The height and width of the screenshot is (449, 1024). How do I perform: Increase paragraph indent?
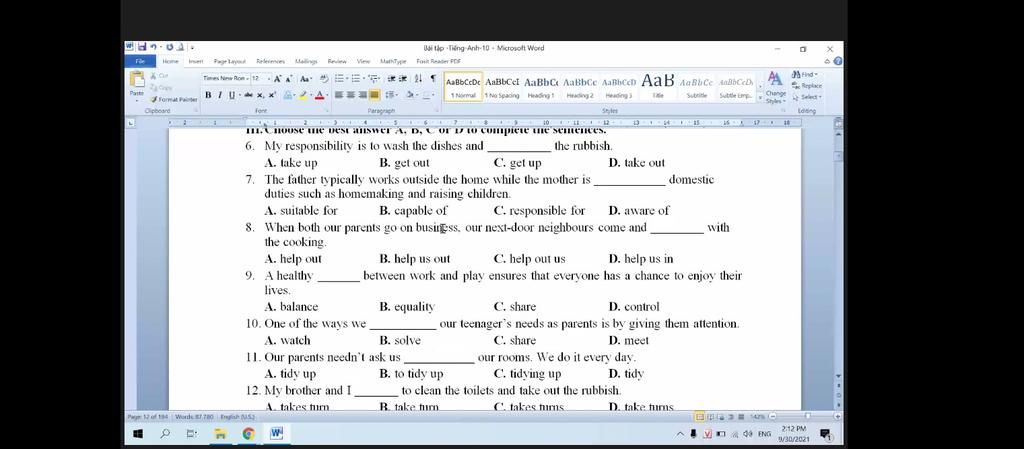point(403,79)
